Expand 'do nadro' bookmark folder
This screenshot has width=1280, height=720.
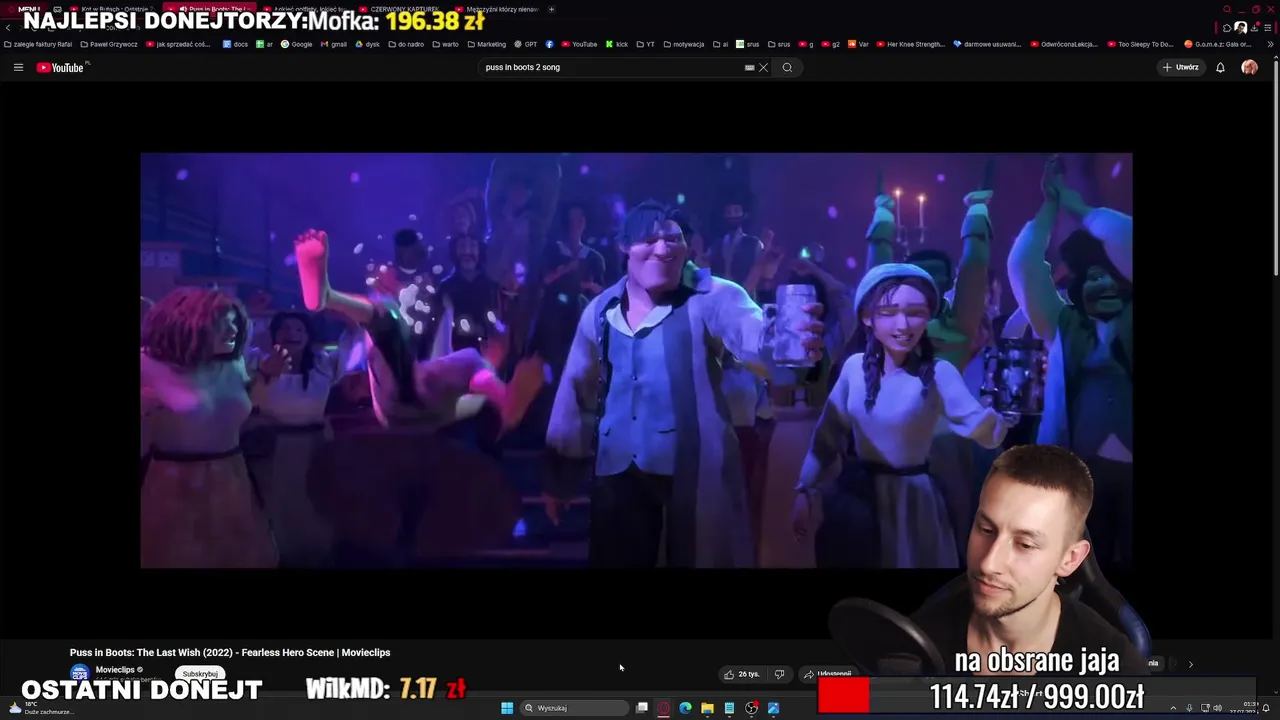pos(406,44)
